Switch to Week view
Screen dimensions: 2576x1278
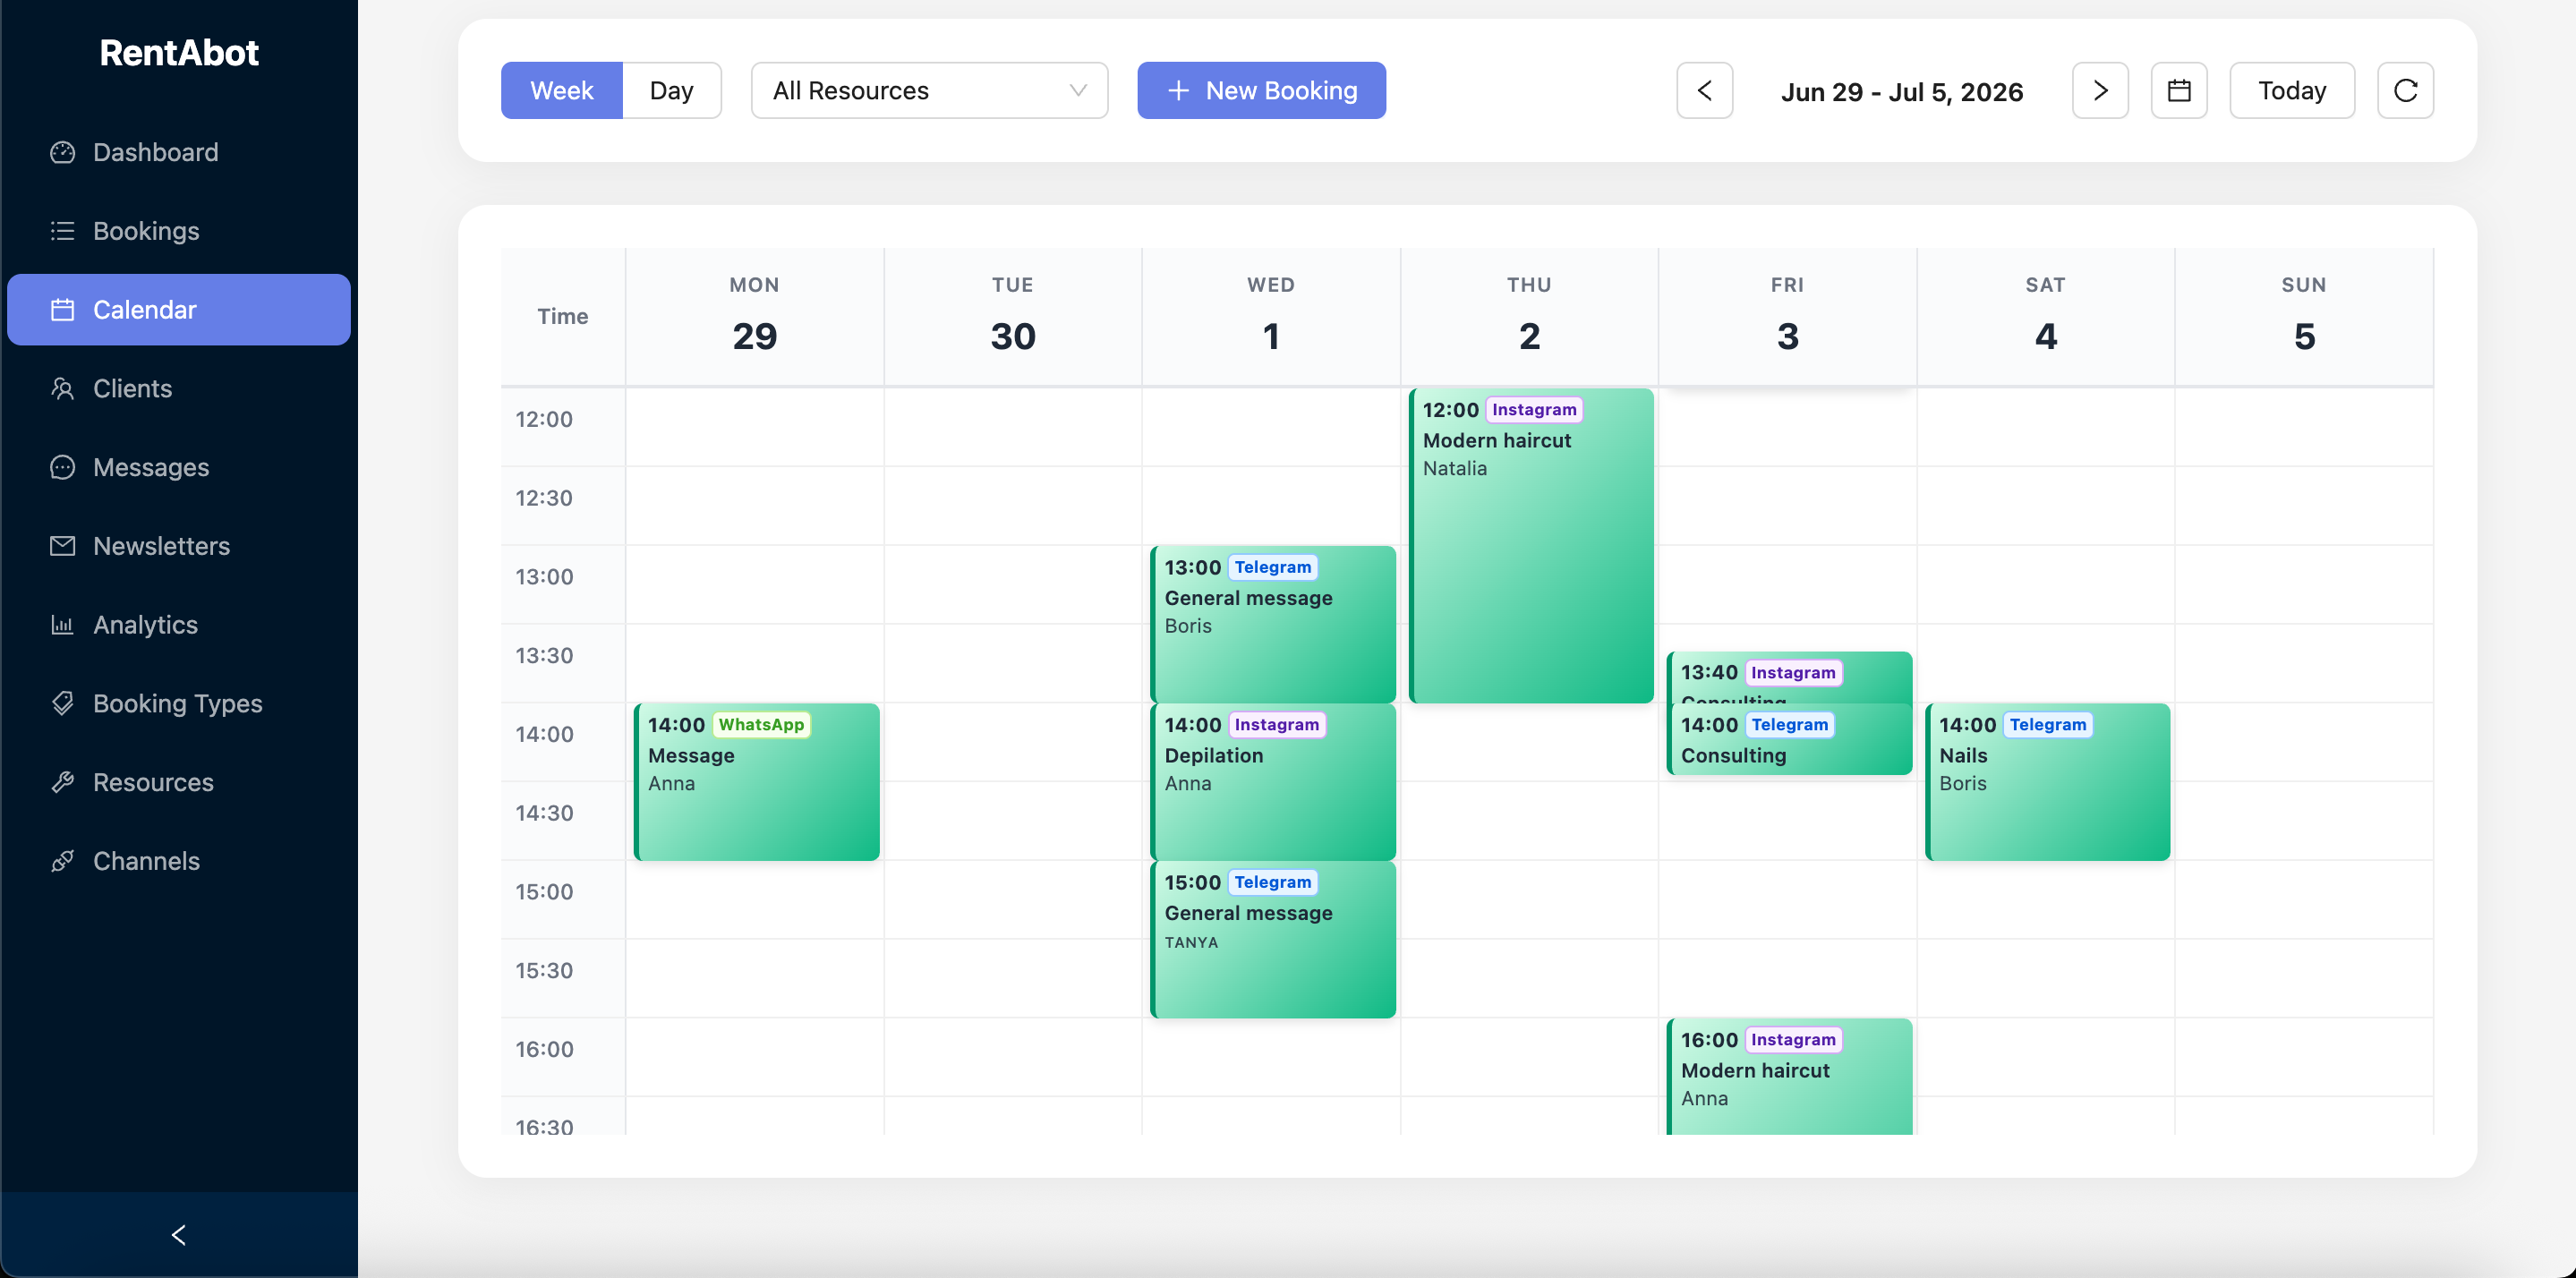pyautogui.click(x=562, y=91)
